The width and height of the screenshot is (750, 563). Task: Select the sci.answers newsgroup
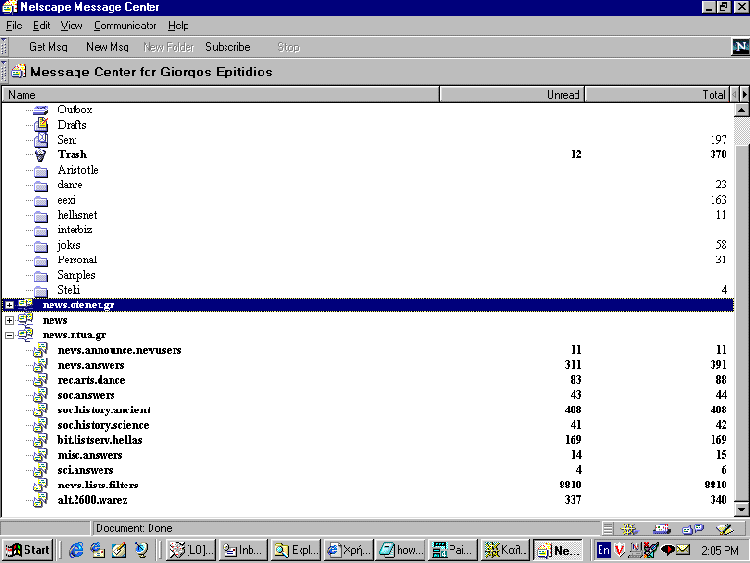[x=368, y=470]
